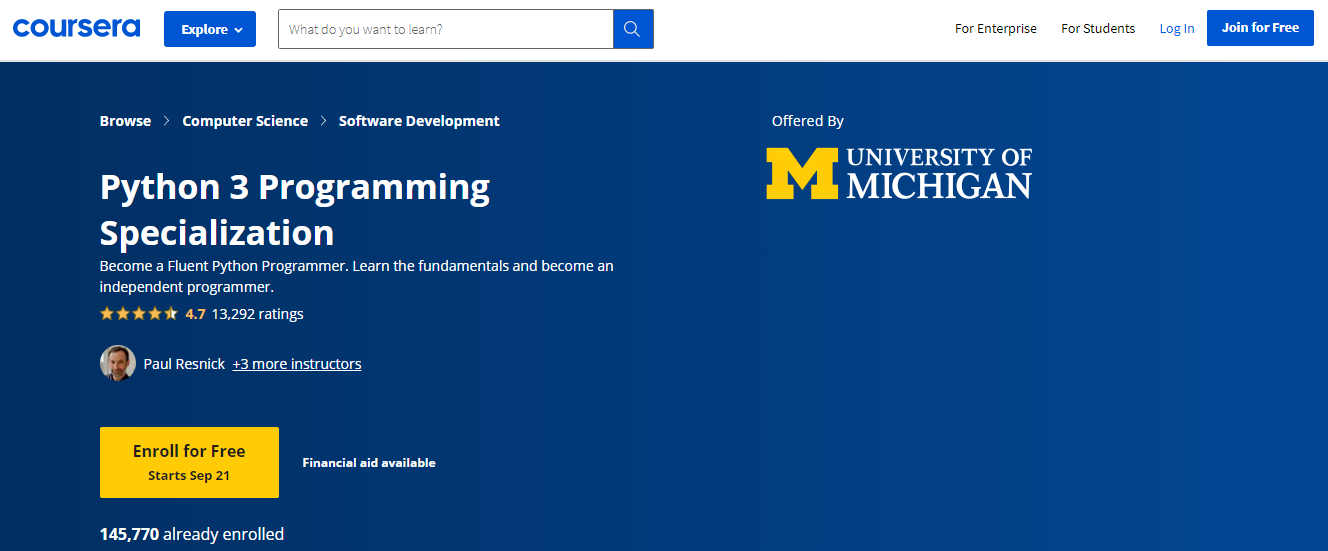
Task: Click the Enroll for Free button
Action: (x=189, y=462)
